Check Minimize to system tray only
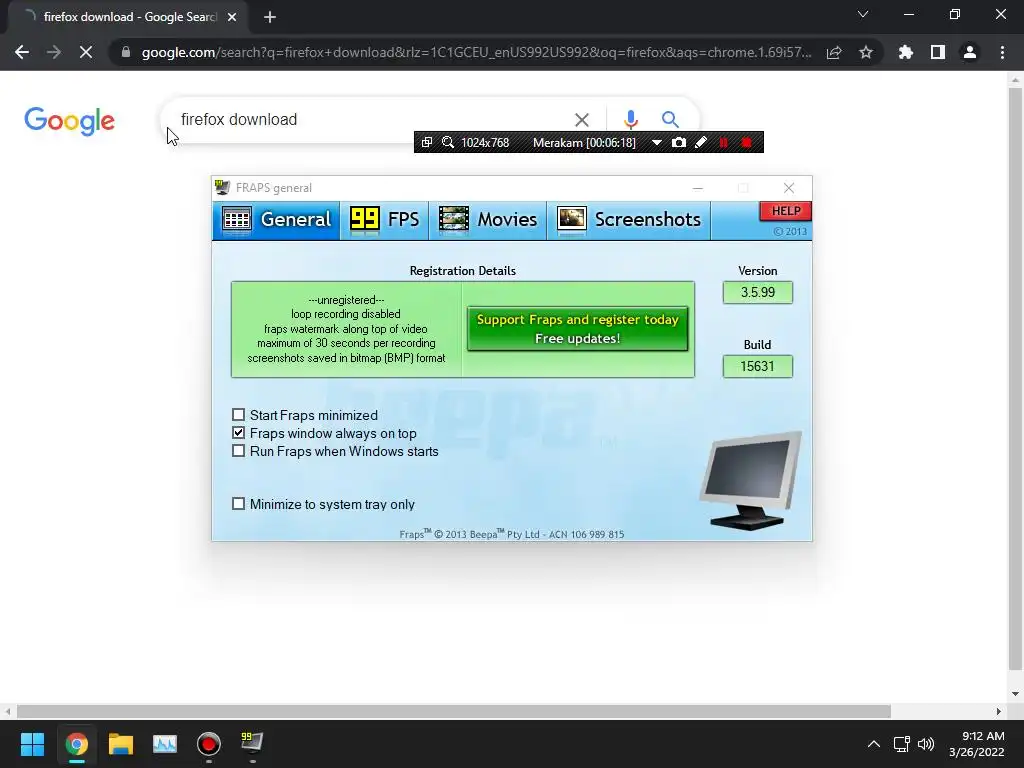Screen dimensions: 1024x768 coord(238,504)
